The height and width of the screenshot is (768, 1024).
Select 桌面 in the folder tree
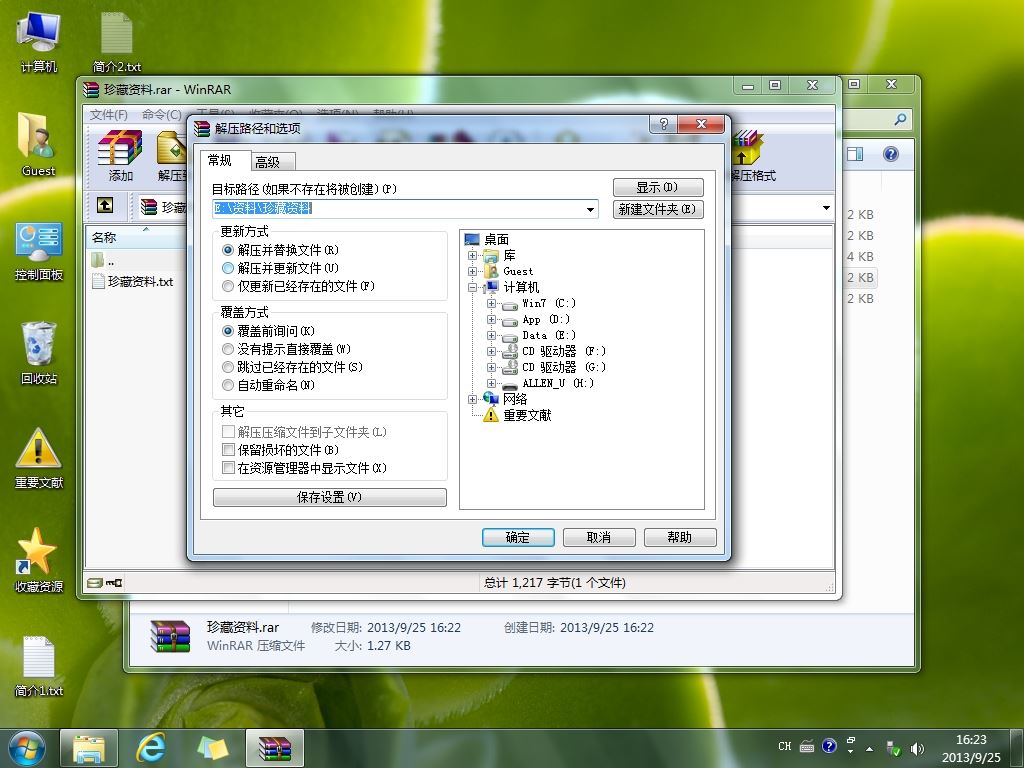coord(496,240)
